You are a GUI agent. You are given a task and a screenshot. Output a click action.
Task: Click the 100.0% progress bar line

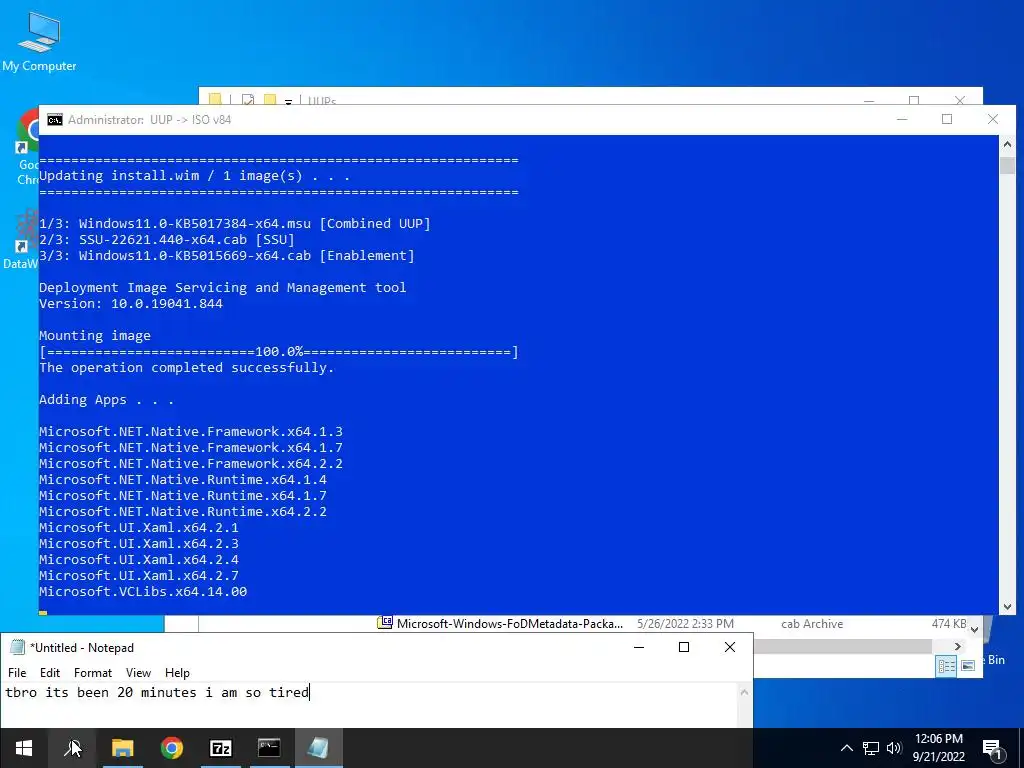(x=279, y=352)
